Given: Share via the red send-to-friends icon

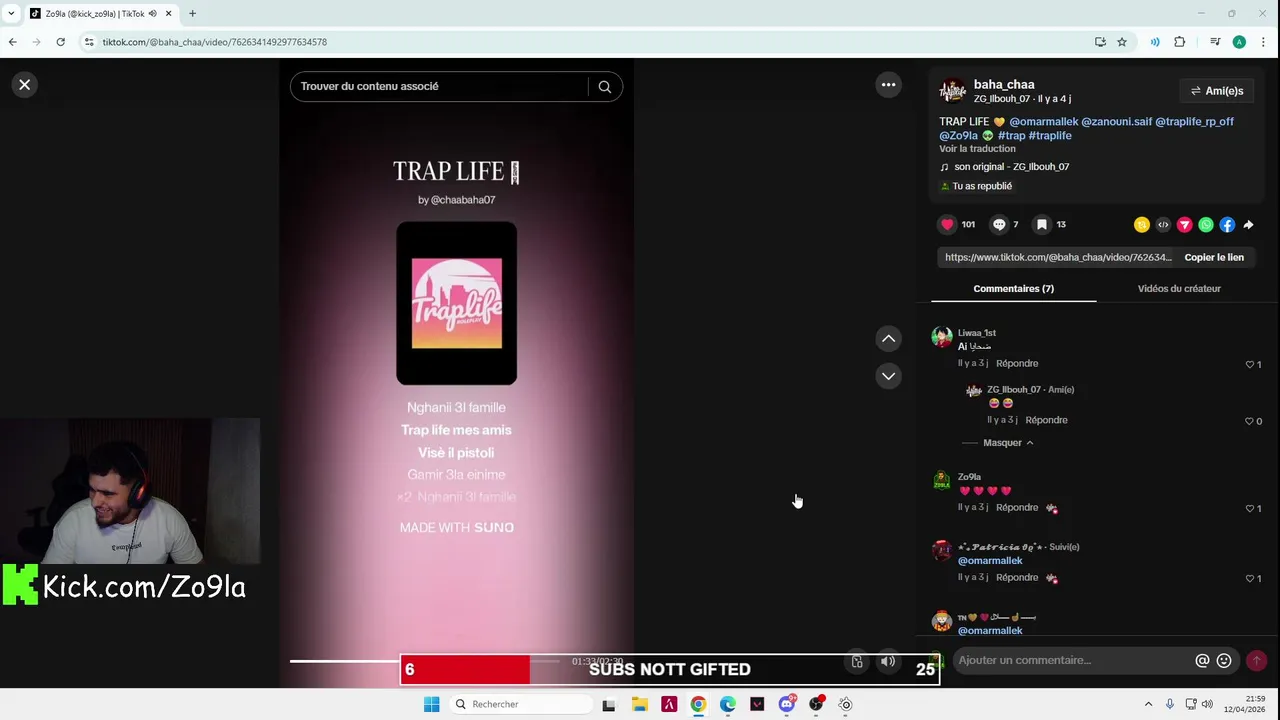Looking at the screenshot, I should [x=1184, y=225].
